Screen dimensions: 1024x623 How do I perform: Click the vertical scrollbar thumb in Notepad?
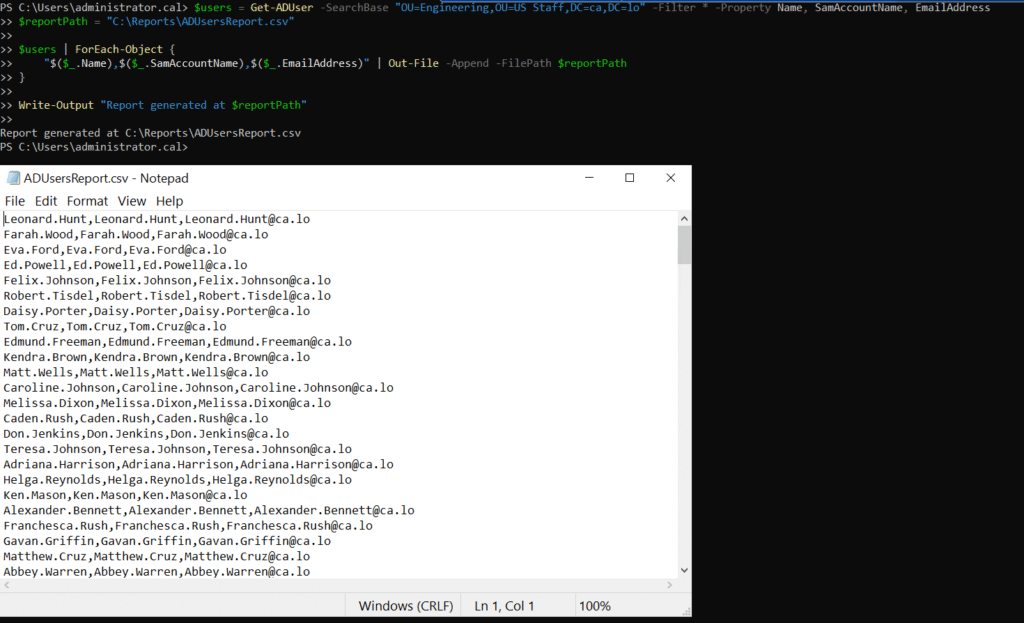click(684, 245)
